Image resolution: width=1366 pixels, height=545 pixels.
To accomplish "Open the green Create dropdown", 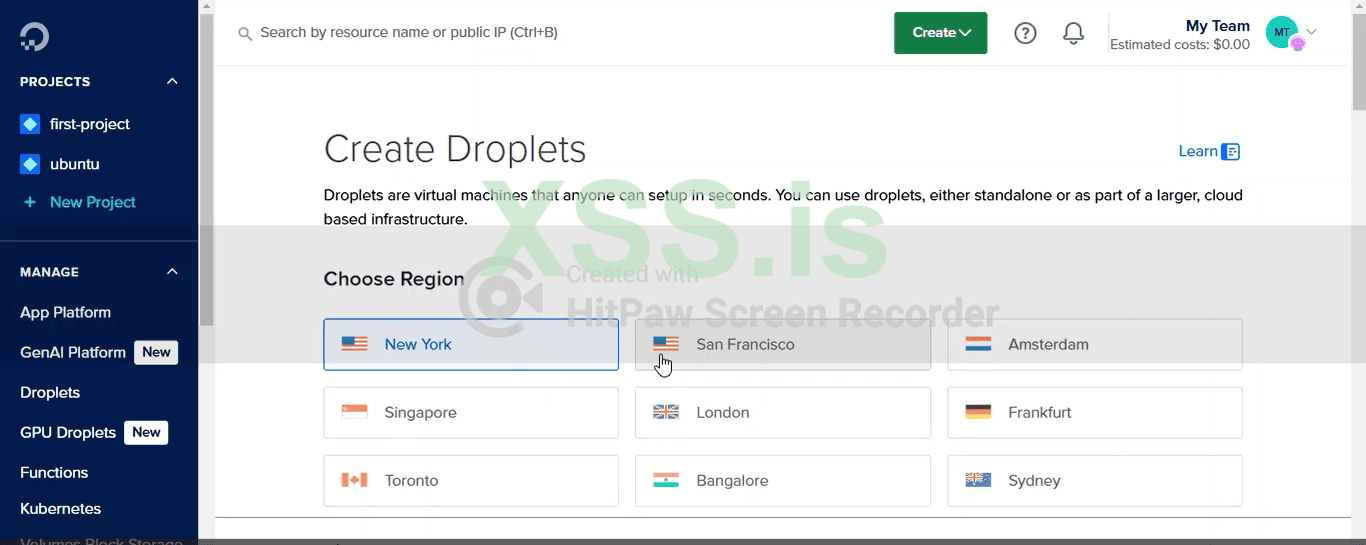I will (x=941, y=33).
